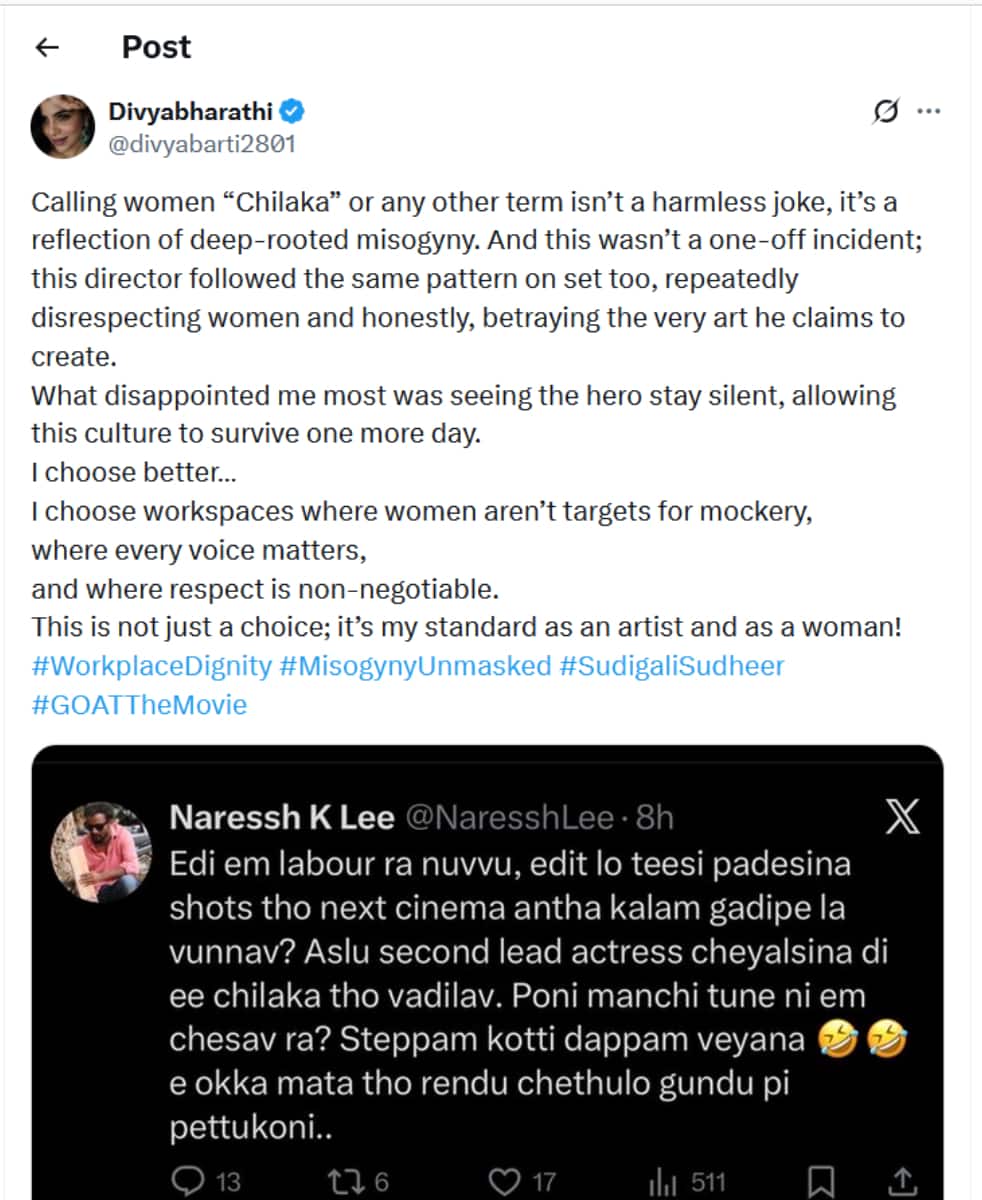This screenshot has width=982, height=1200.
Task: Bookmark the quoted post
Action: tap(822, 1182)
